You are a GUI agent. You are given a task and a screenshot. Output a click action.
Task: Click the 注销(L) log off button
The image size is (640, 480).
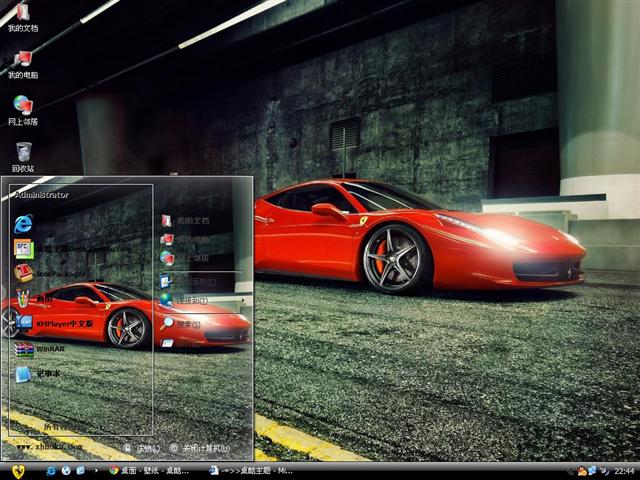coord(142,448)
